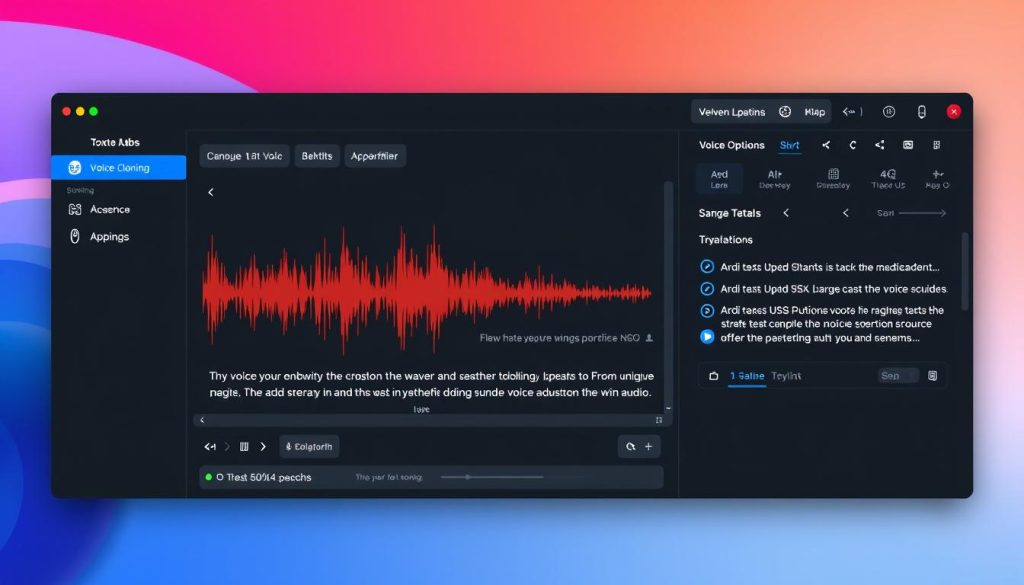This screenshot has width=1024, height=585.
Task: Click the share icon in Voice Options row
Action: pyautogui.click(x=880, y=145)
